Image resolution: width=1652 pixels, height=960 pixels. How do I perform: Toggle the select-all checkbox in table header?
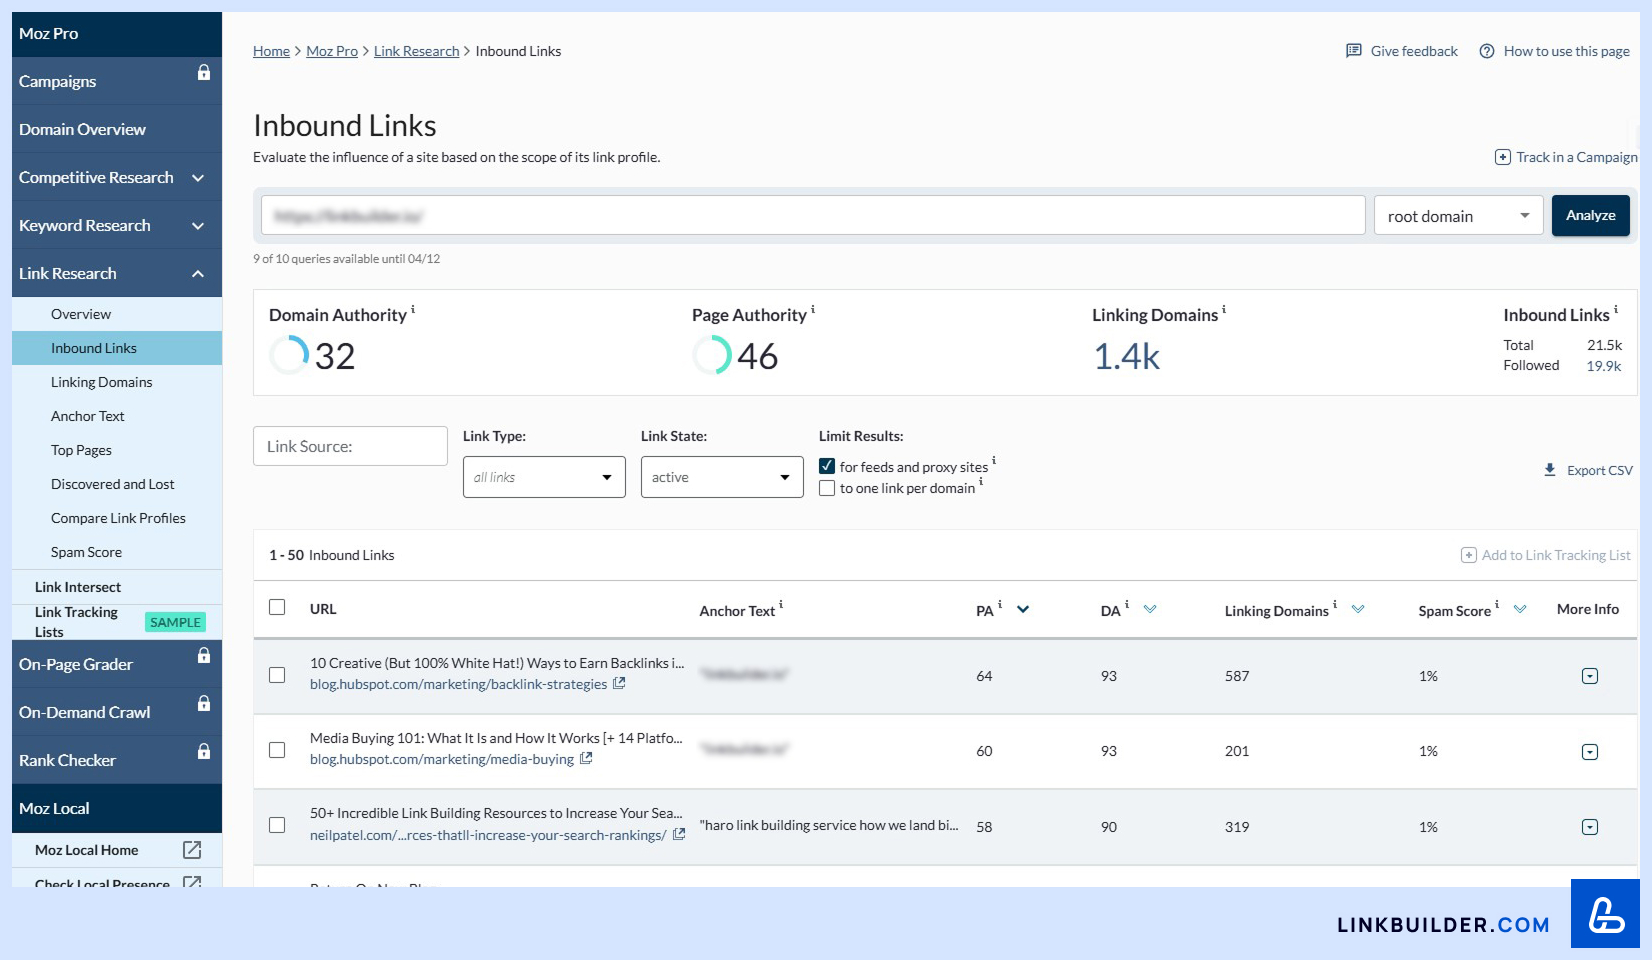[x=277, y=607]
